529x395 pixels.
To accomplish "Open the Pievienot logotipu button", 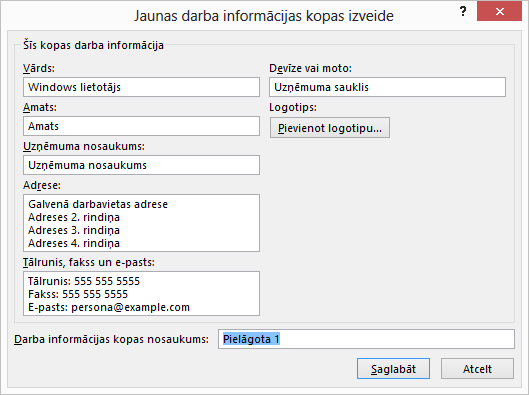I will click(x=330, y=128).
